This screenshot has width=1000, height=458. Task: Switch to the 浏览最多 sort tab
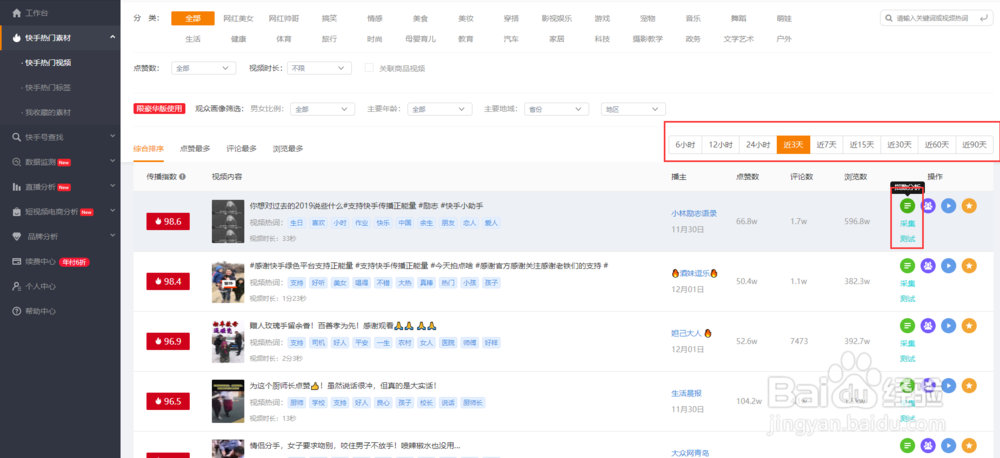(288, 149)
